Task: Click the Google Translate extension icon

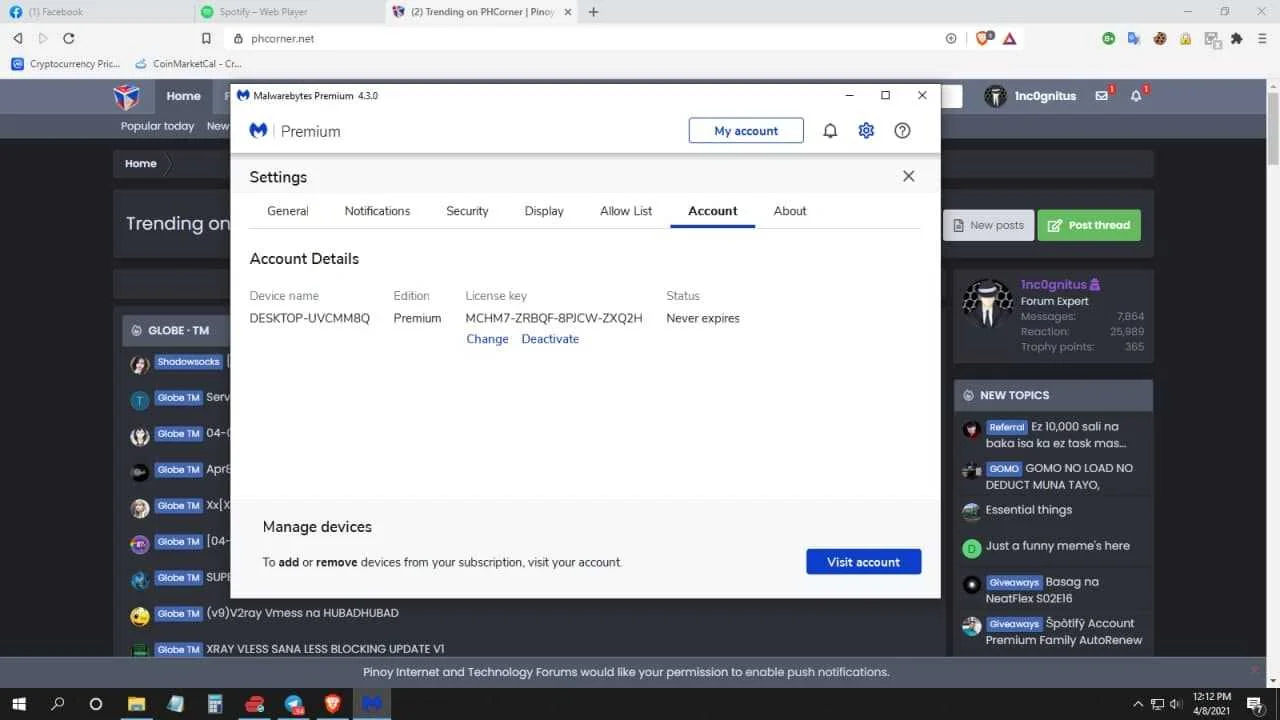Action: click(1134, 38)
